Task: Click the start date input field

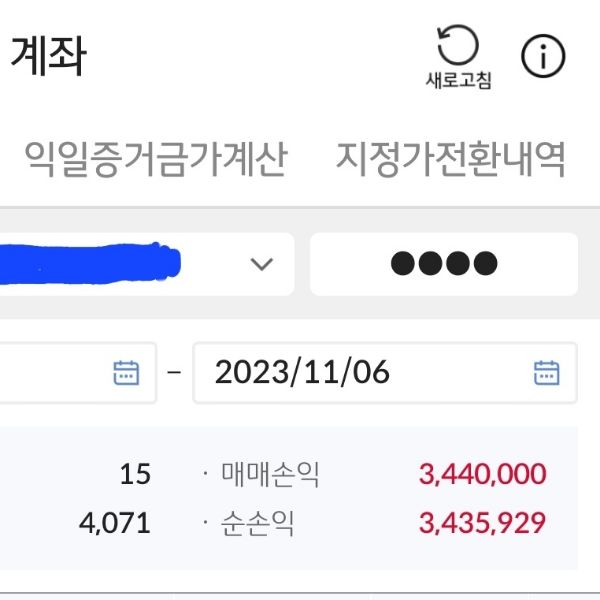Action: [50, 373]
